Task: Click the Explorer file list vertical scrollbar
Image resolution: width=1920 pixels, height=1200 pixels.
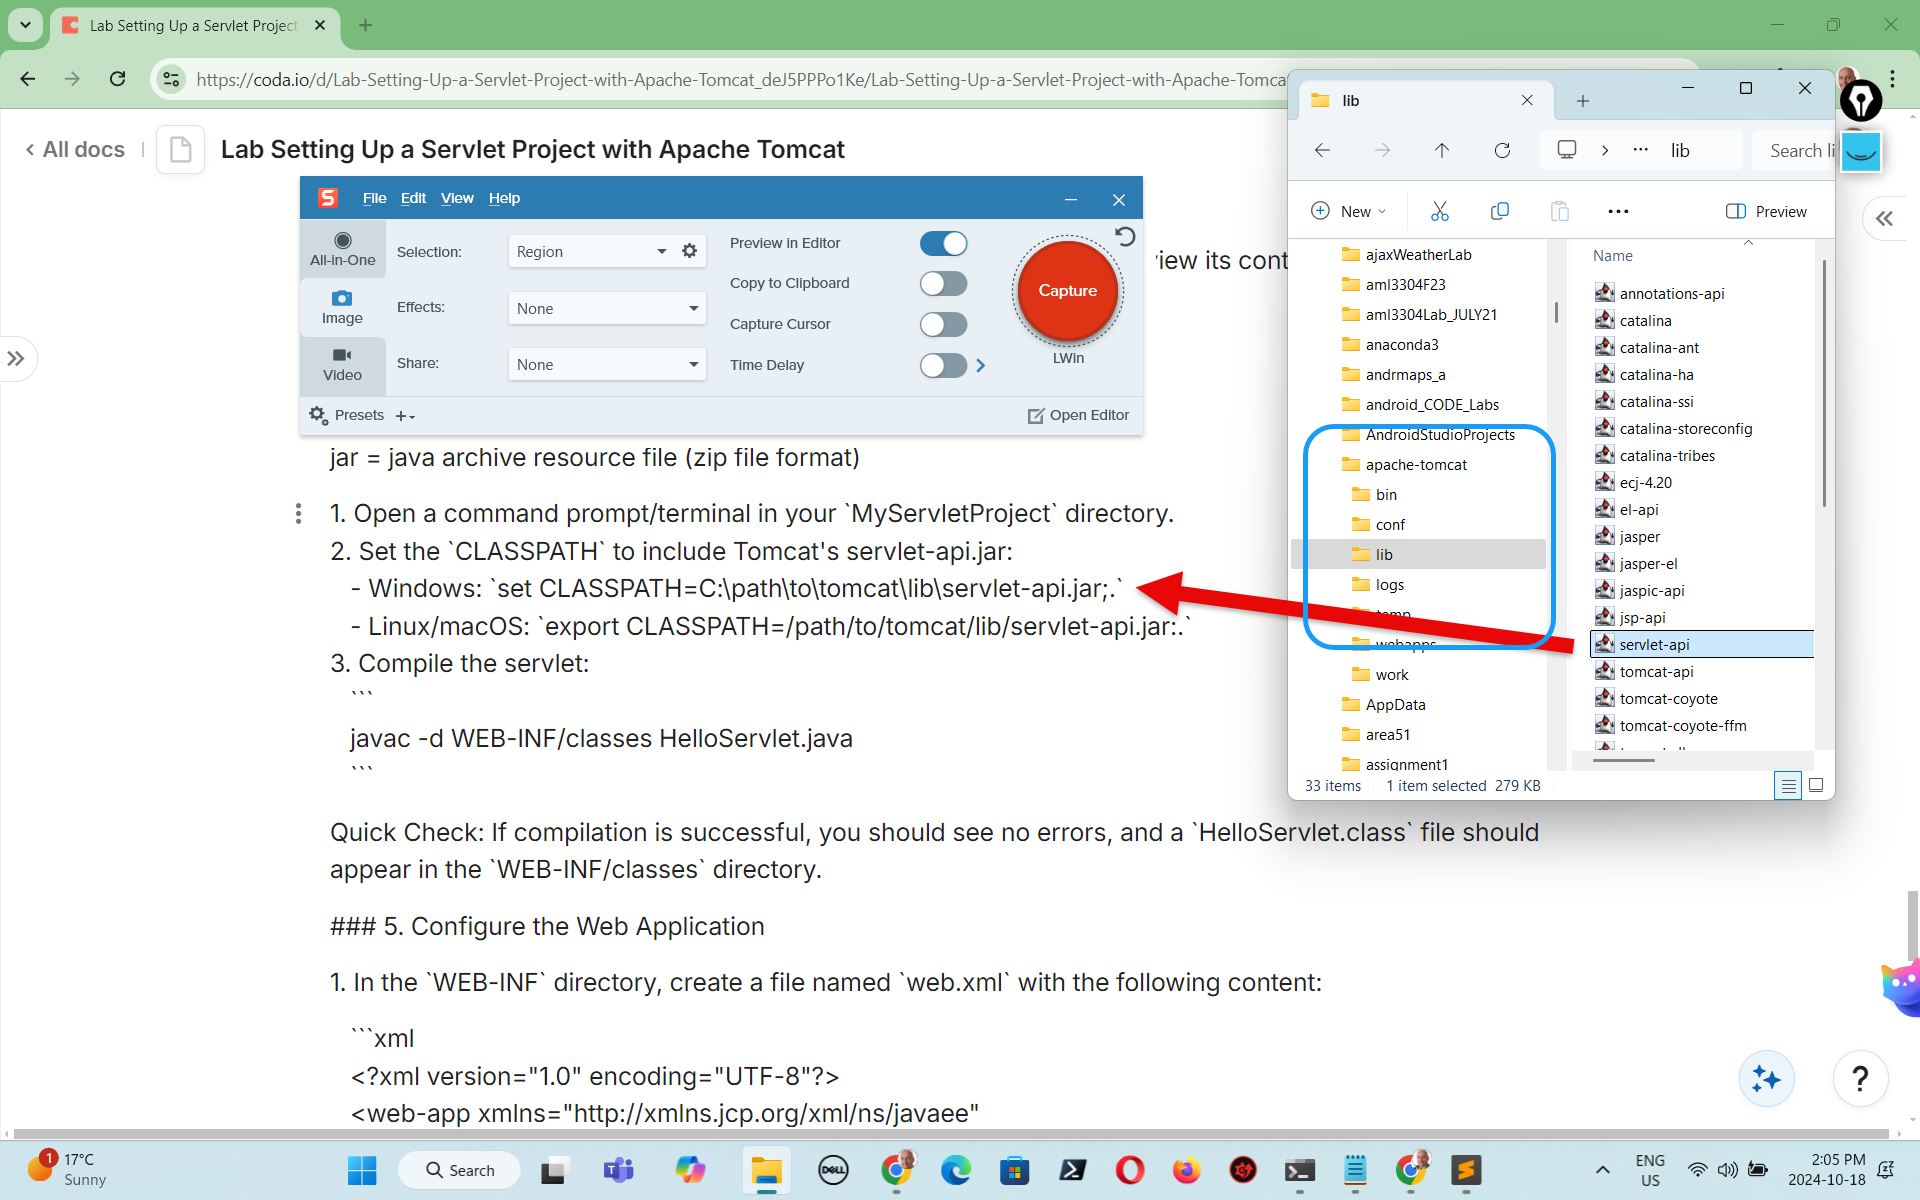Action: (x=1824, y=382)
